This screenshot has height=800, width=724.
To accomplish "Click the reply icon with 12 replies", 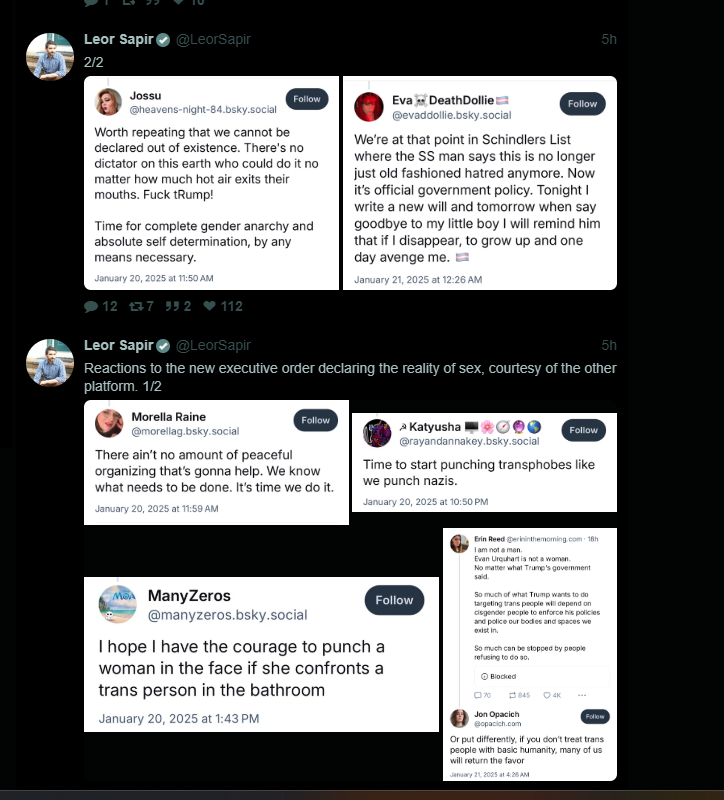I will 91,306.
